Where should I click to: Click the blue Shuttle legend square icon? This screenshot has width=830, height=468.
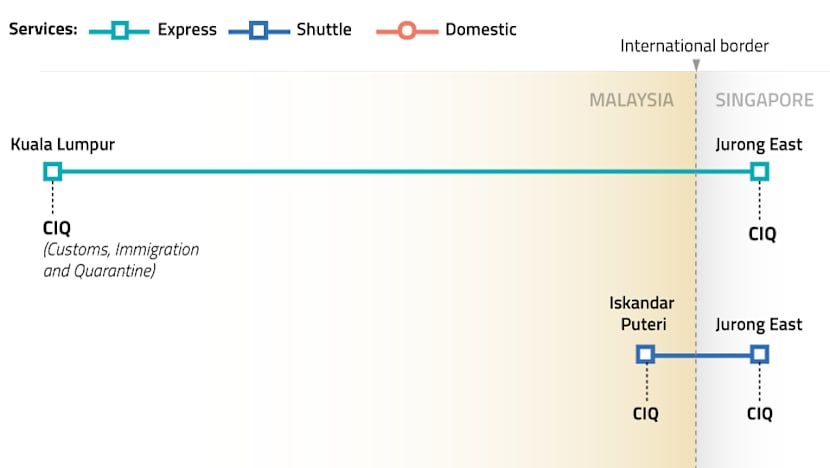coord(258,30)
